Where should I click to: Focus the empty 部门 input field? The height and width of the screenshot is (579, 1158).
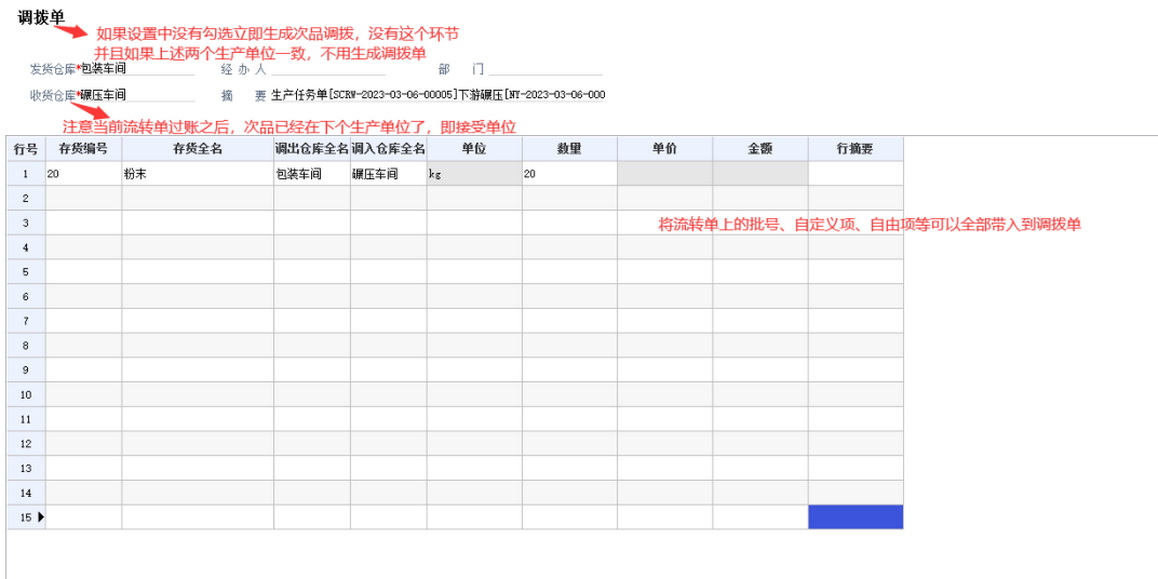tap(545, 69)
